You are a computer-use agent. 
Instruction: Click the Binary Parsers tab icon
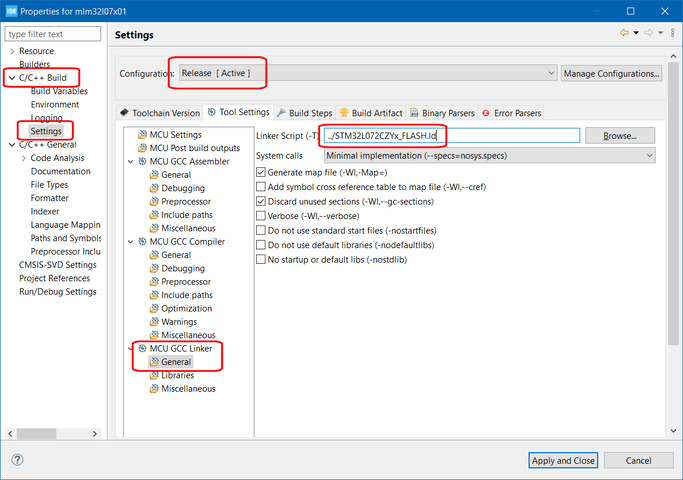point(414,113)
